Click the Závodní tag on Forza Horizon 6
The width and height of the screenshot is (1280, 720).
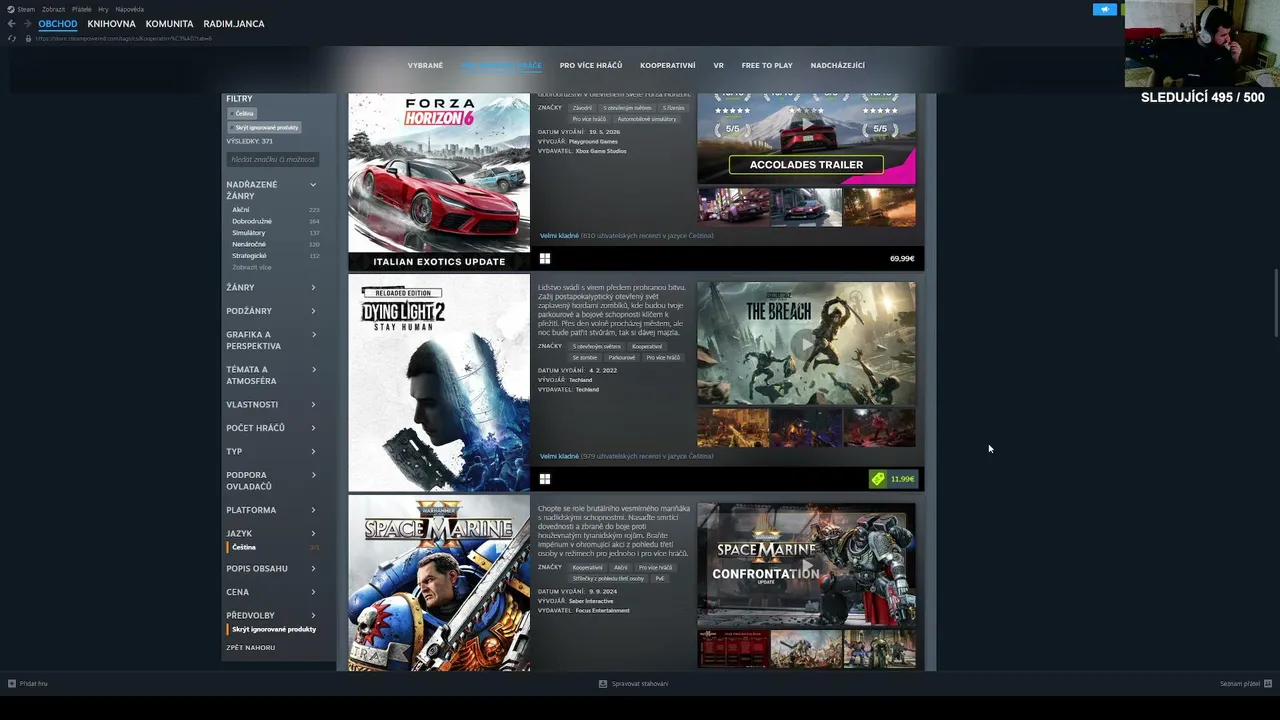(582, 108)
